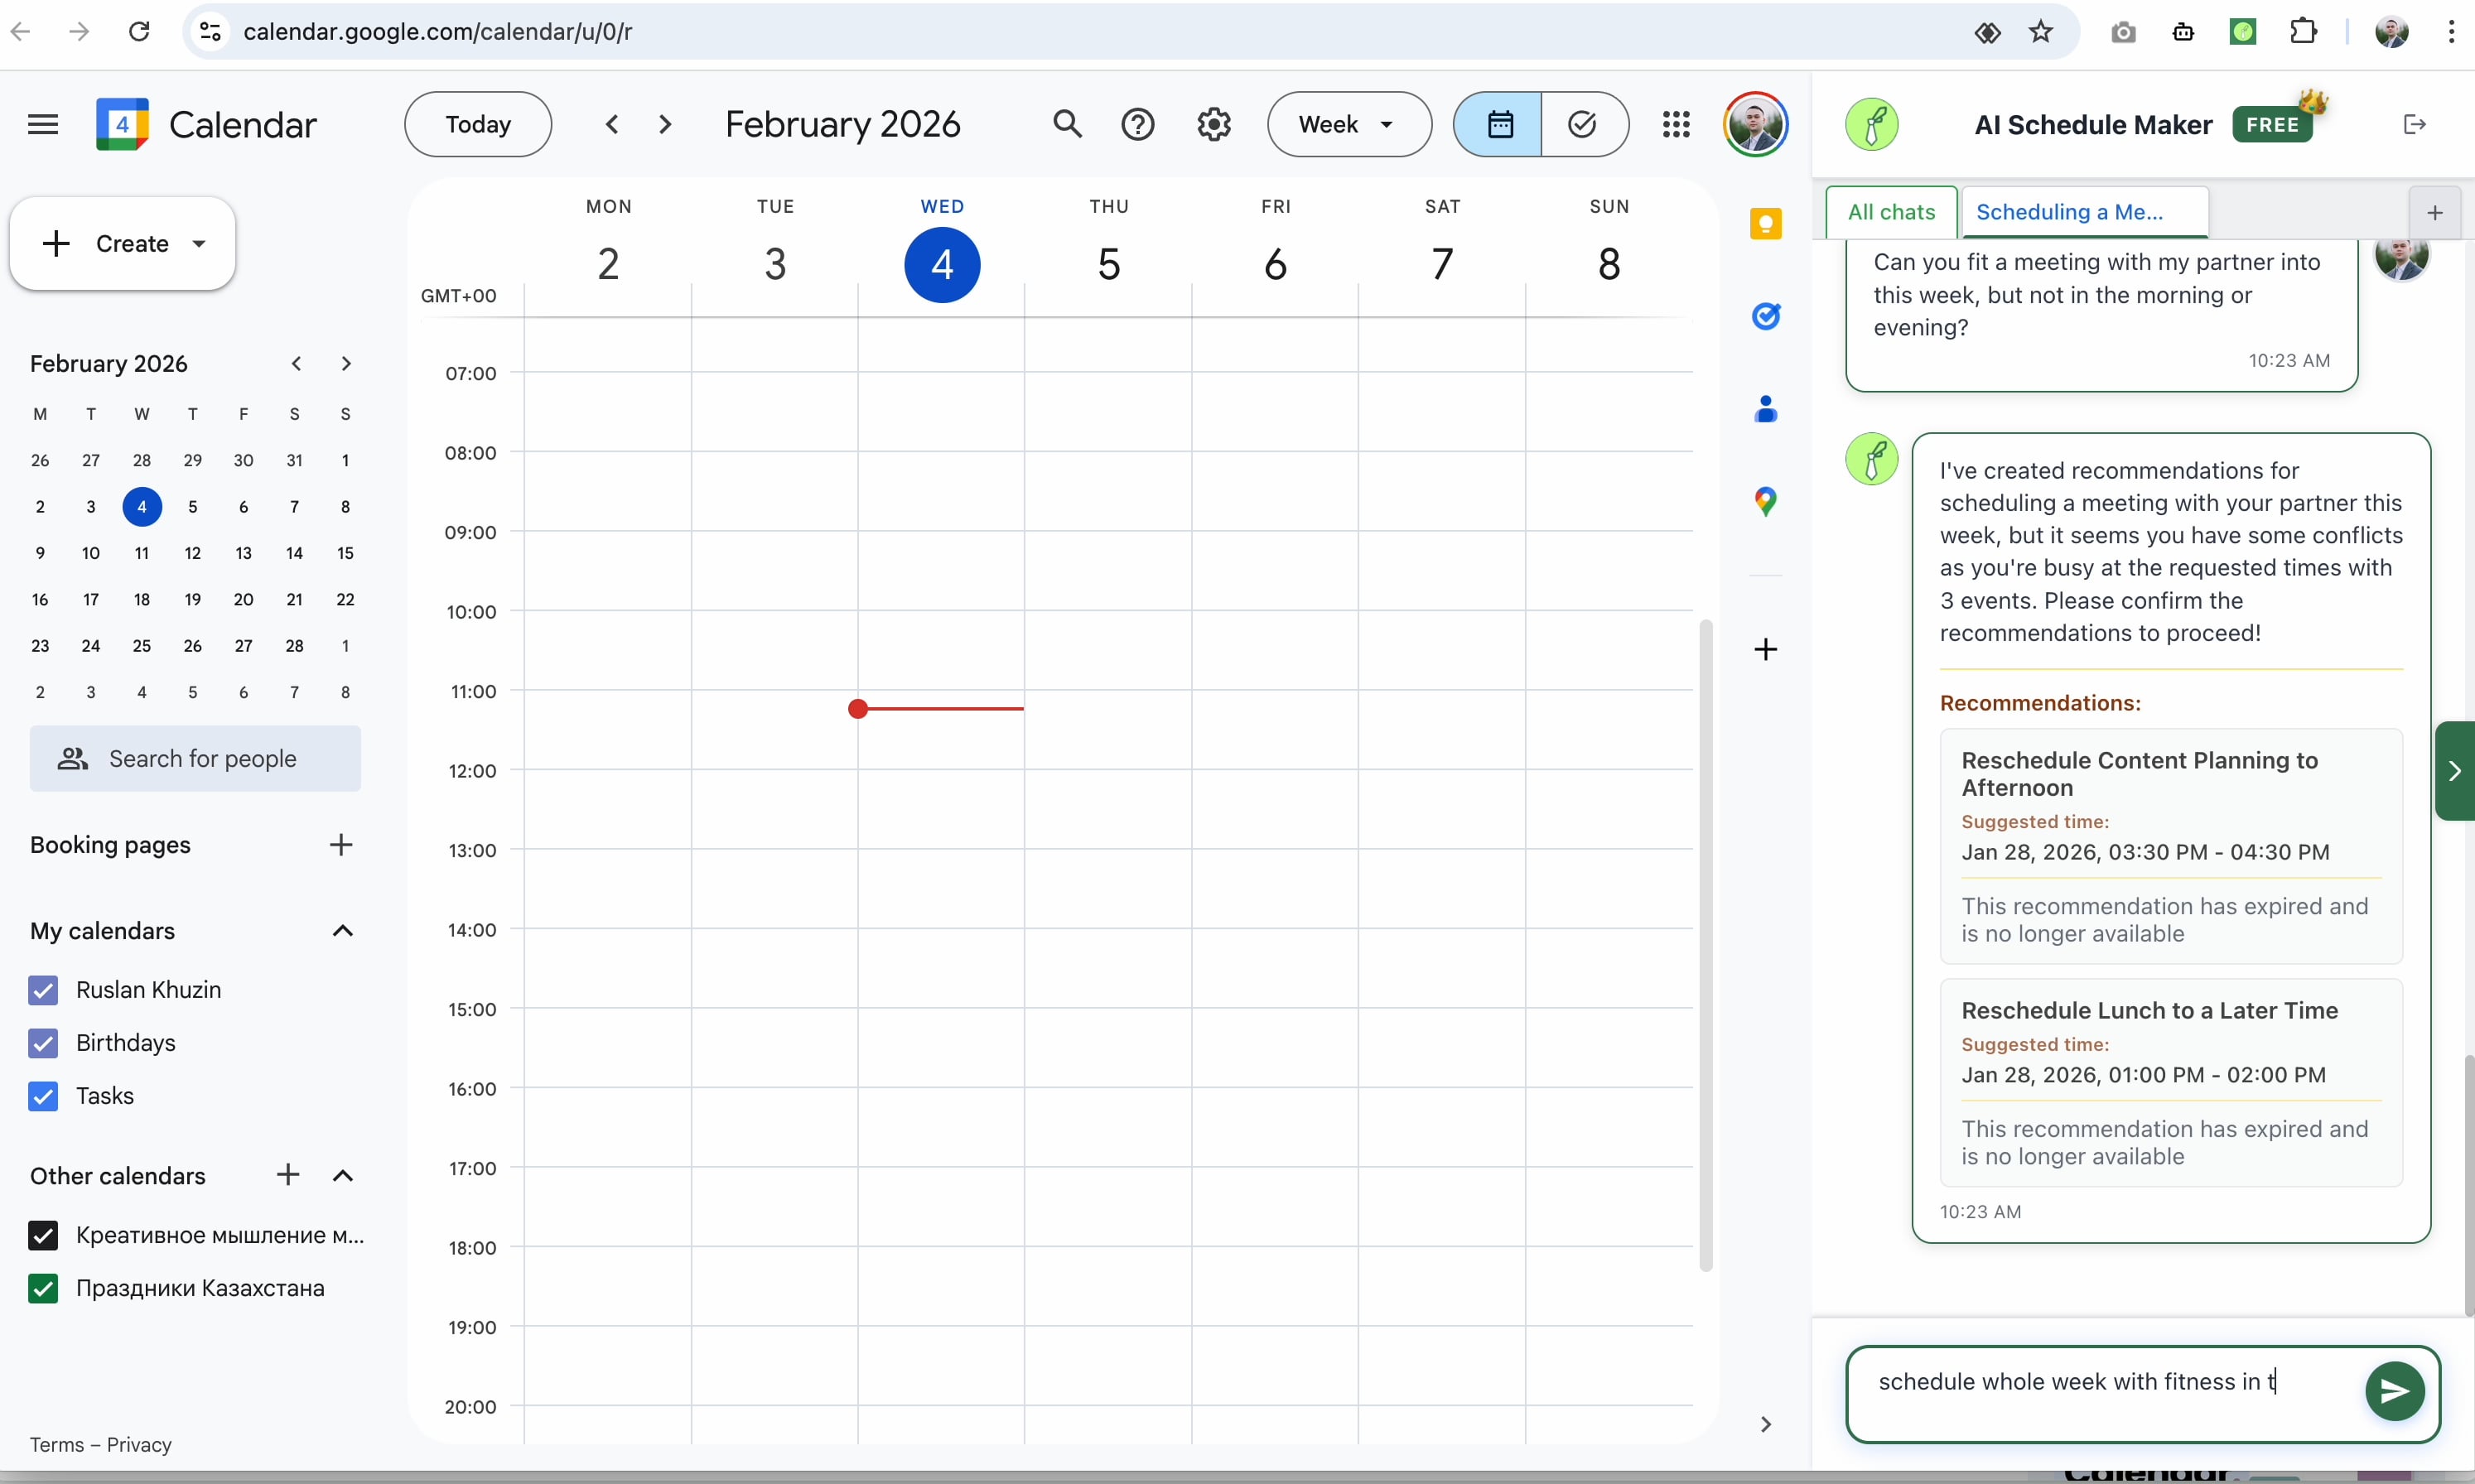Add other calendars plus icon

[288, 1175]
